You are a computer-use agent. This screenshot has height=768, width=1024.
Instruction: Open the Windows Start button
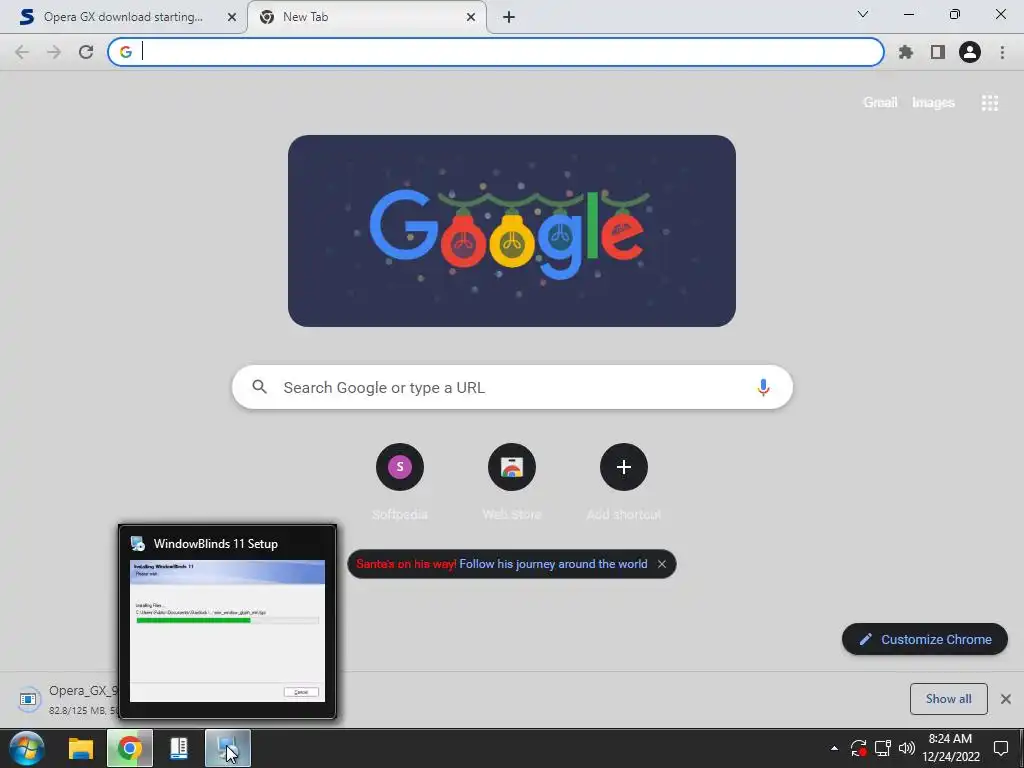click(26, 748)
